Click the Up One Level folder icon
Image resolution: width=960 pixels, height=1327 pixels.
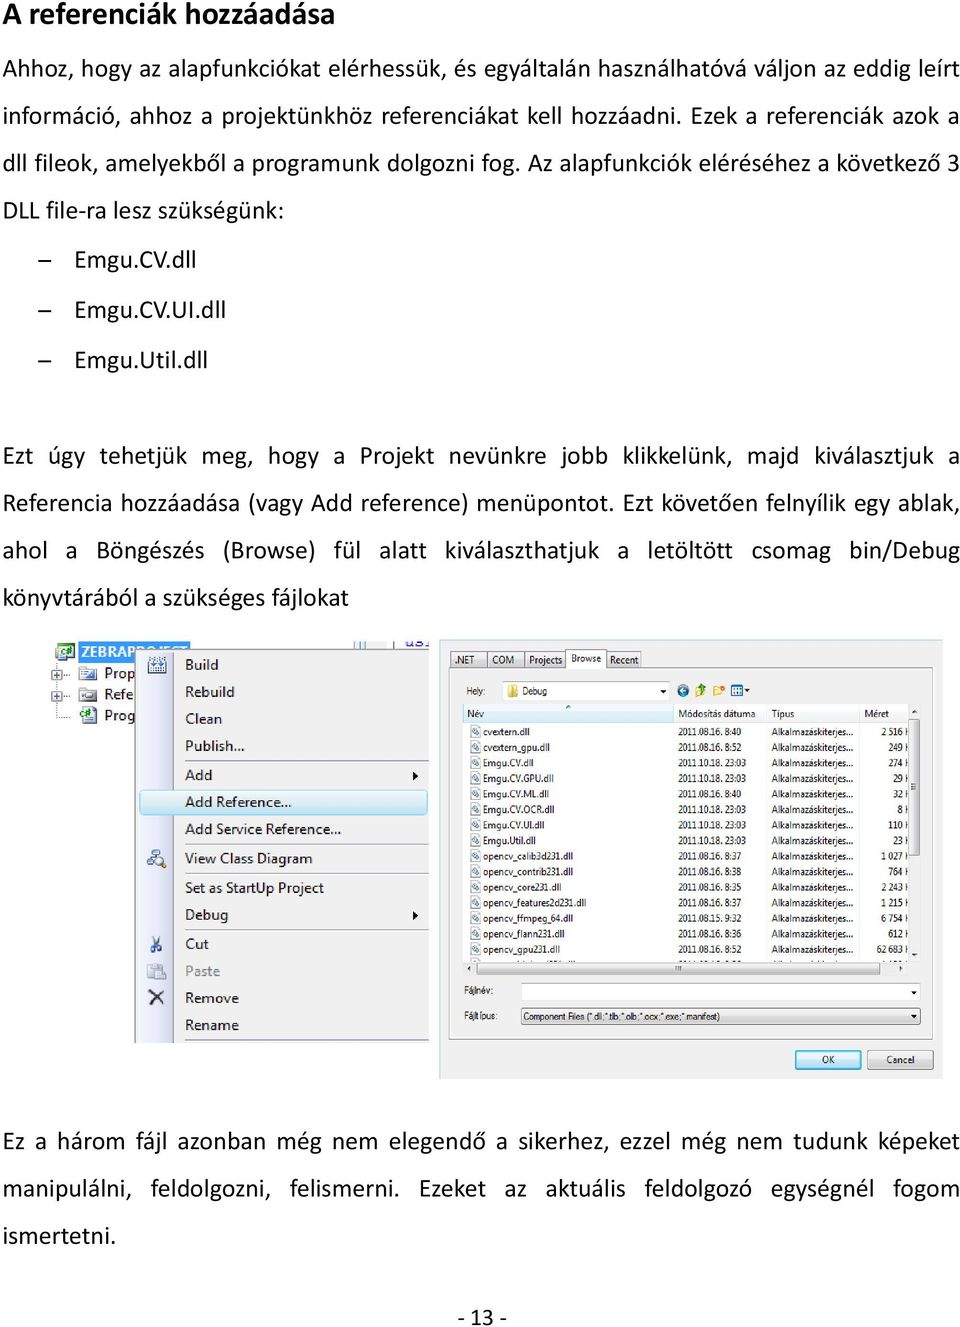tap(701, 691)
